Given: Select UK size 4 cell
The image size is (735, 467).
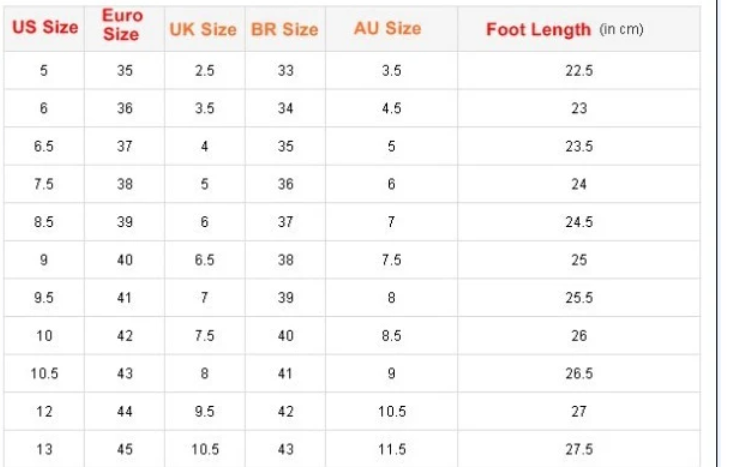Looking at the screenshot, I should (x=204, y=146).
